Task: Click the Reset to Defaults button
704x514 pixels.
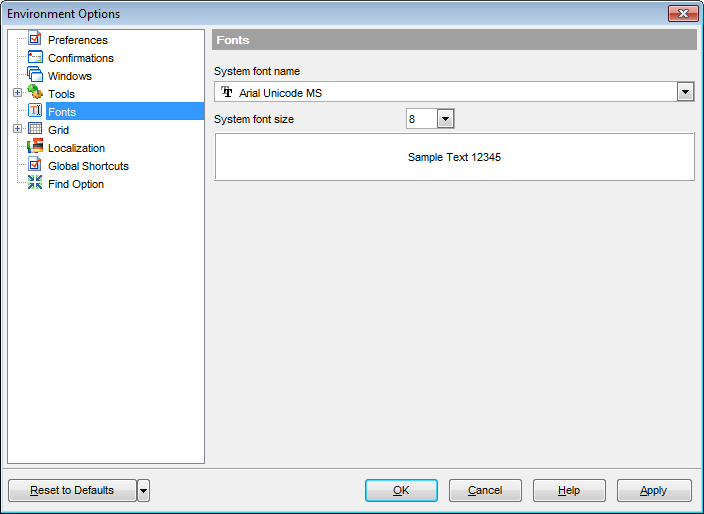Action: click(x=72, y=490)
